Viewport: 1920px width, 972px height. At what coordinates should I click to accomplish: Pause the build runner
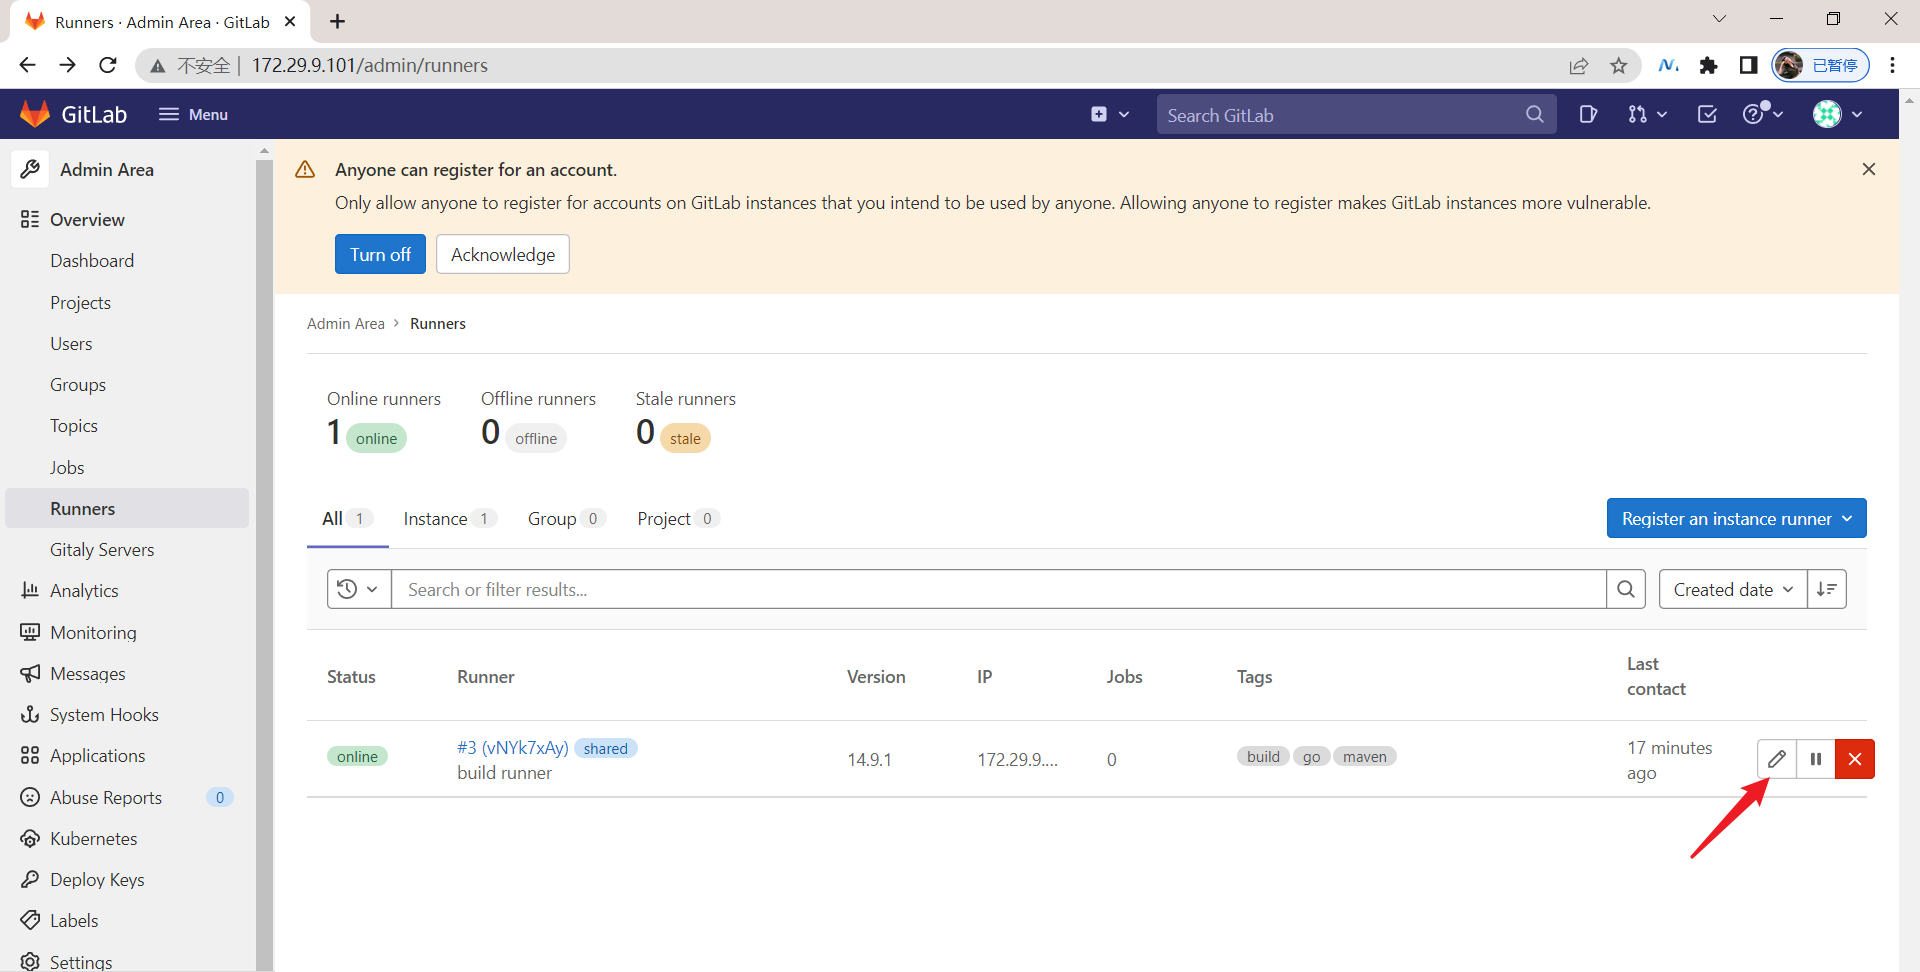point(1815,758)
